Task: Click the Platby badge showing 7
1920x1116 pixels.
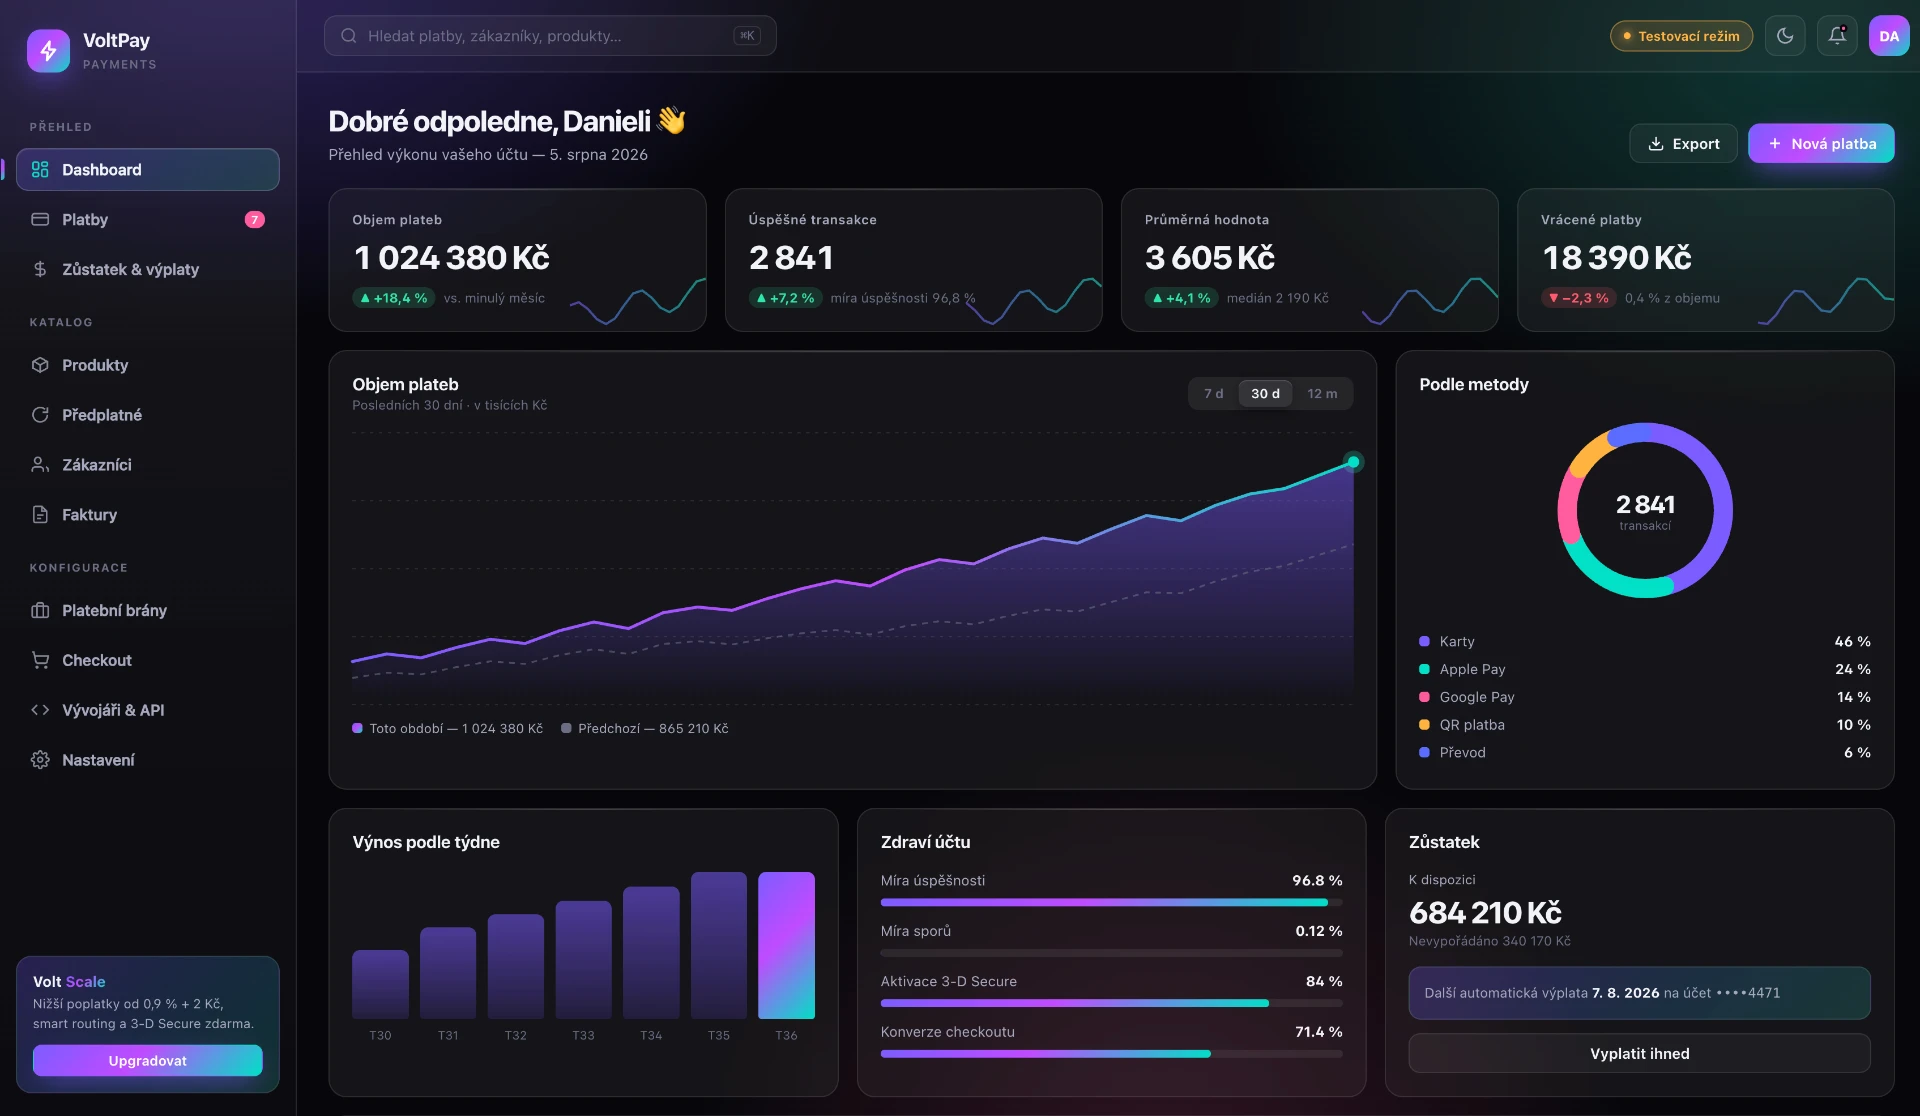Action: (x=255, y=220)
